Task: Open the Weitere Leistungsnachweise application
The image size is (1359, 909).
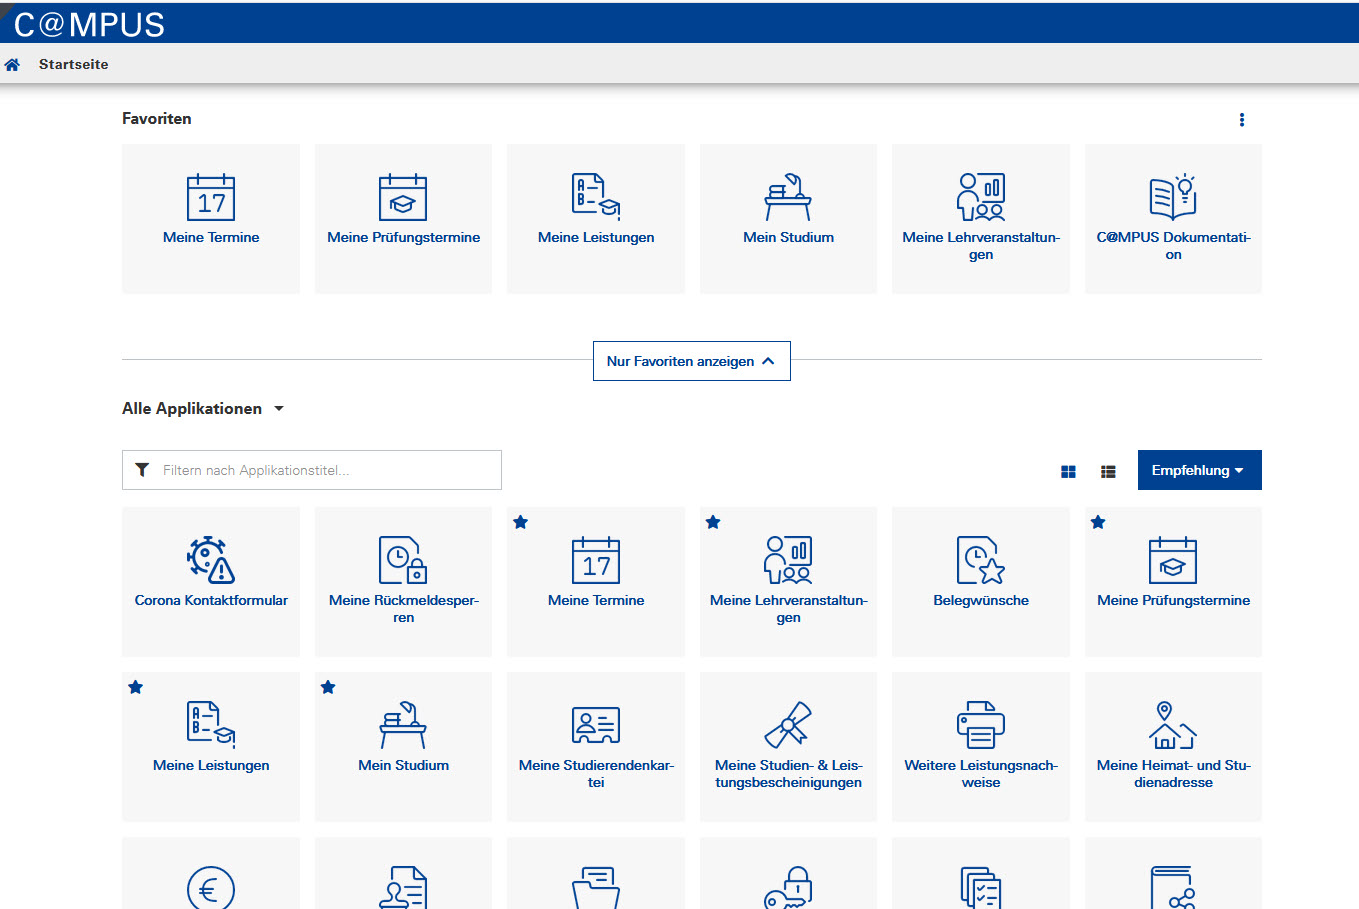Action: click(x=981, y=747)
